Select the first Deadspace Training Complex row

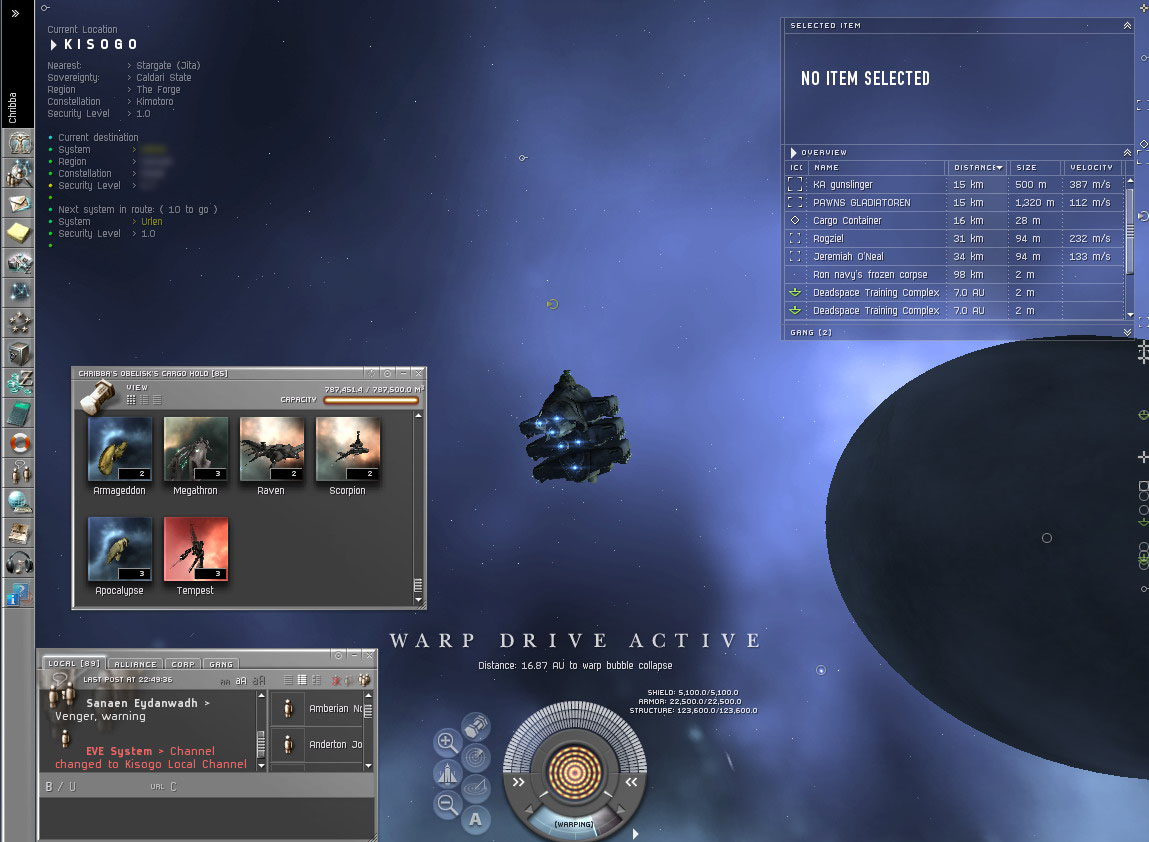(954, 292)
